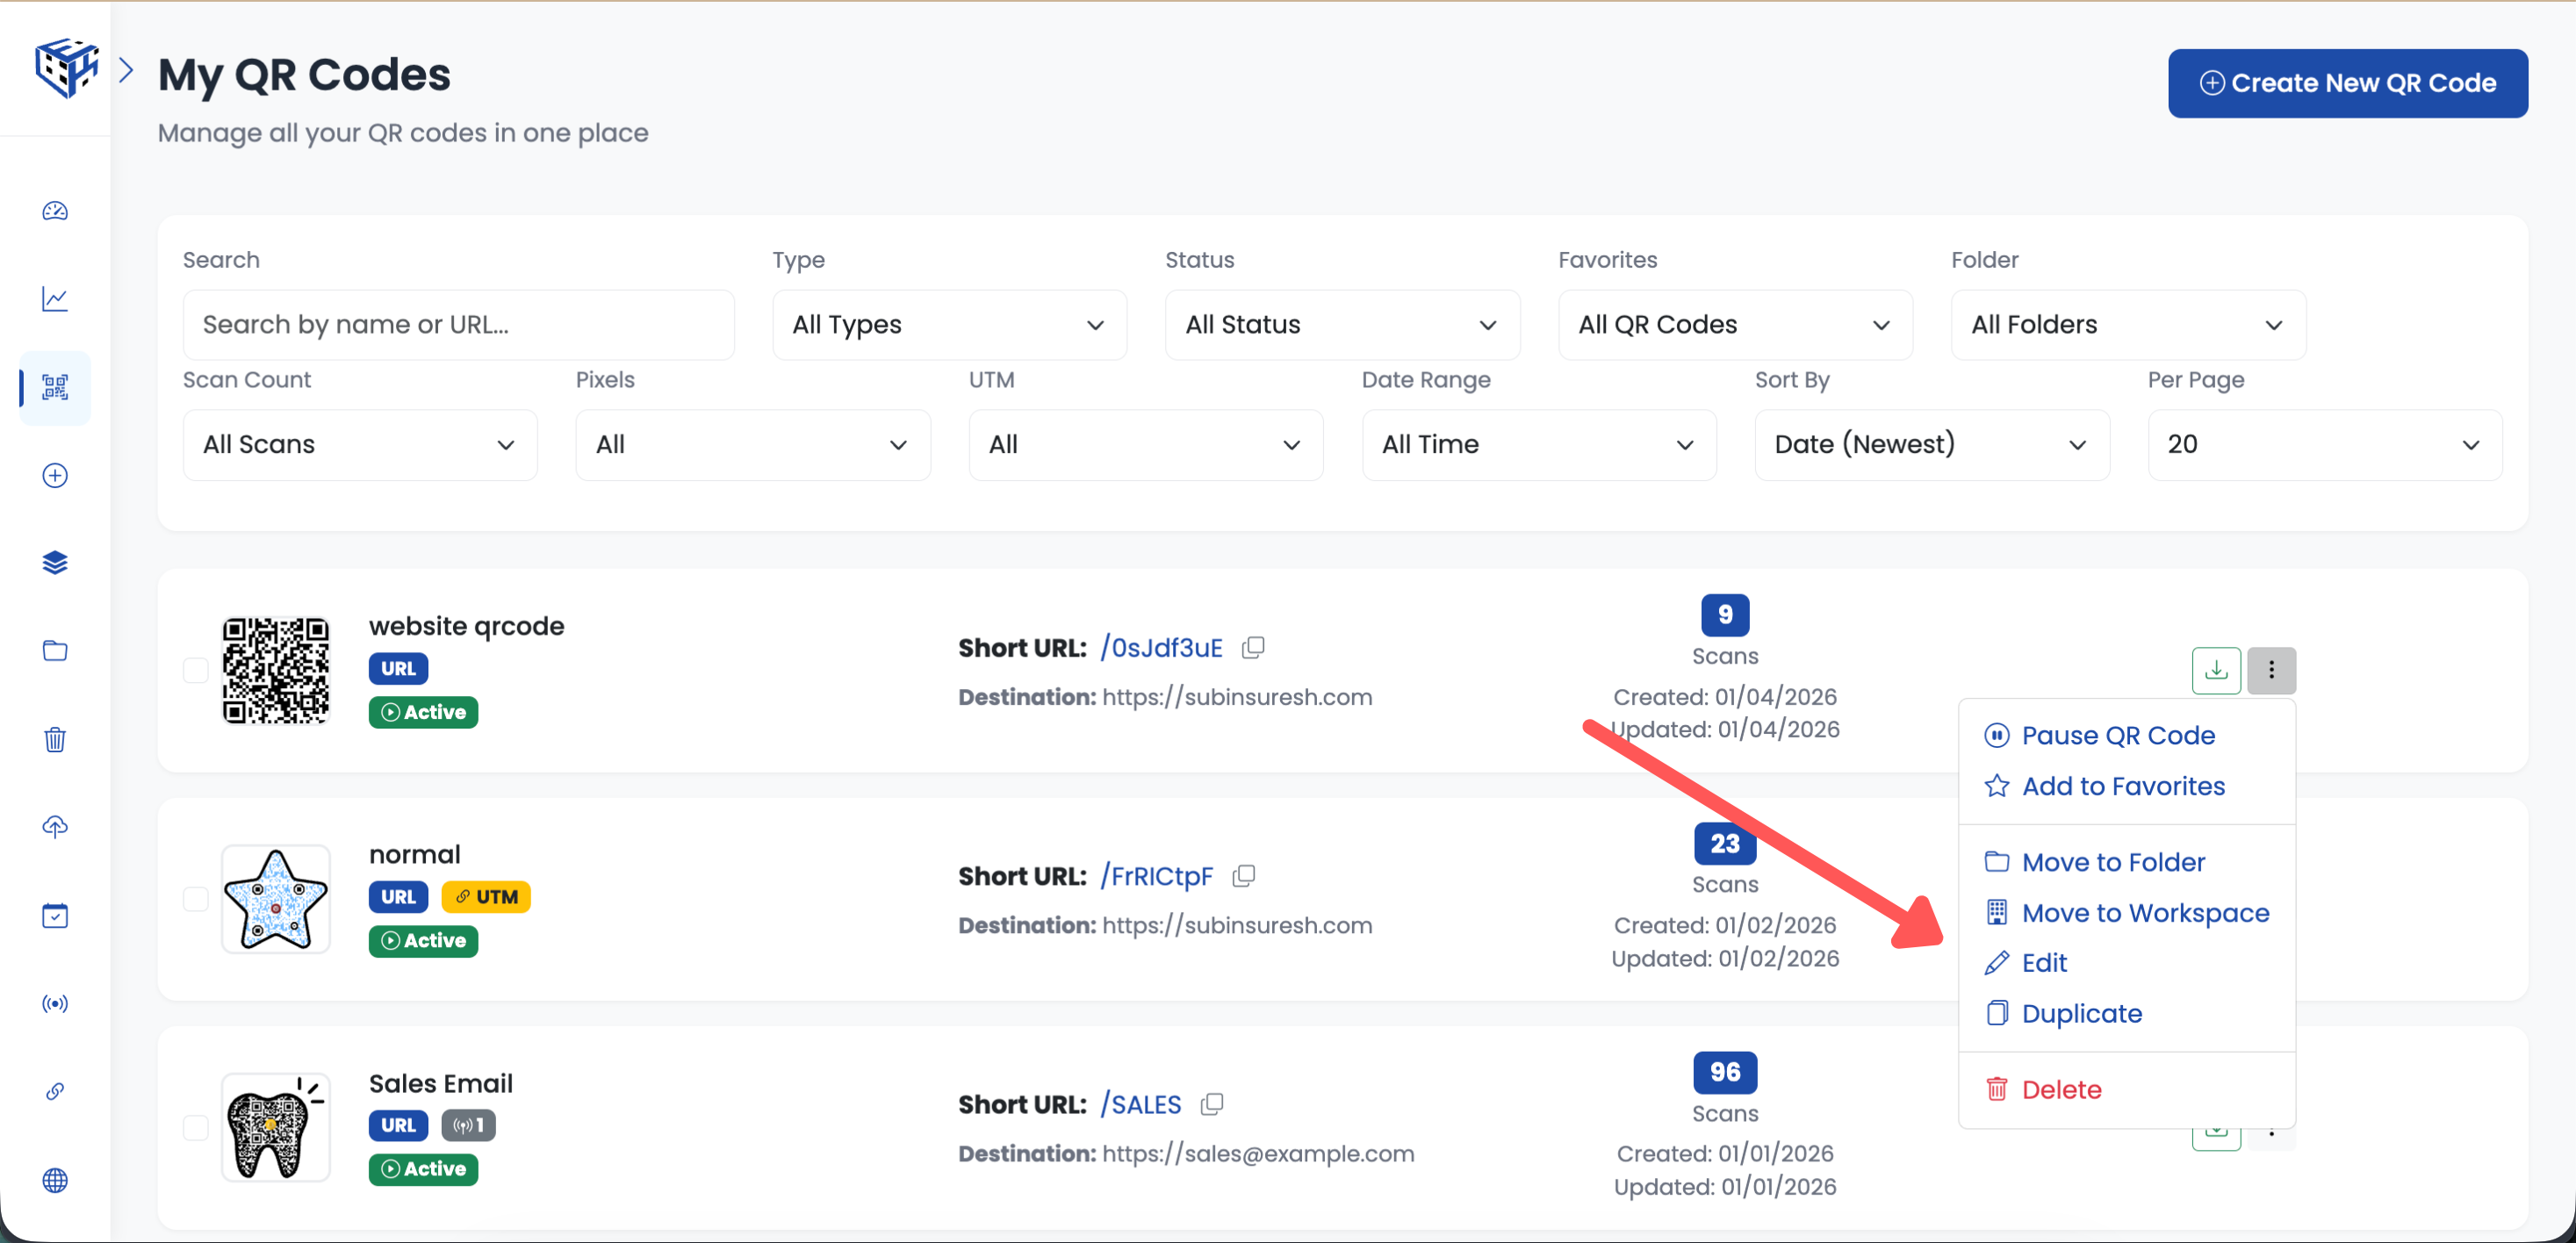Expand sidebar using chevron beside logo

click(x=126, y=71)
